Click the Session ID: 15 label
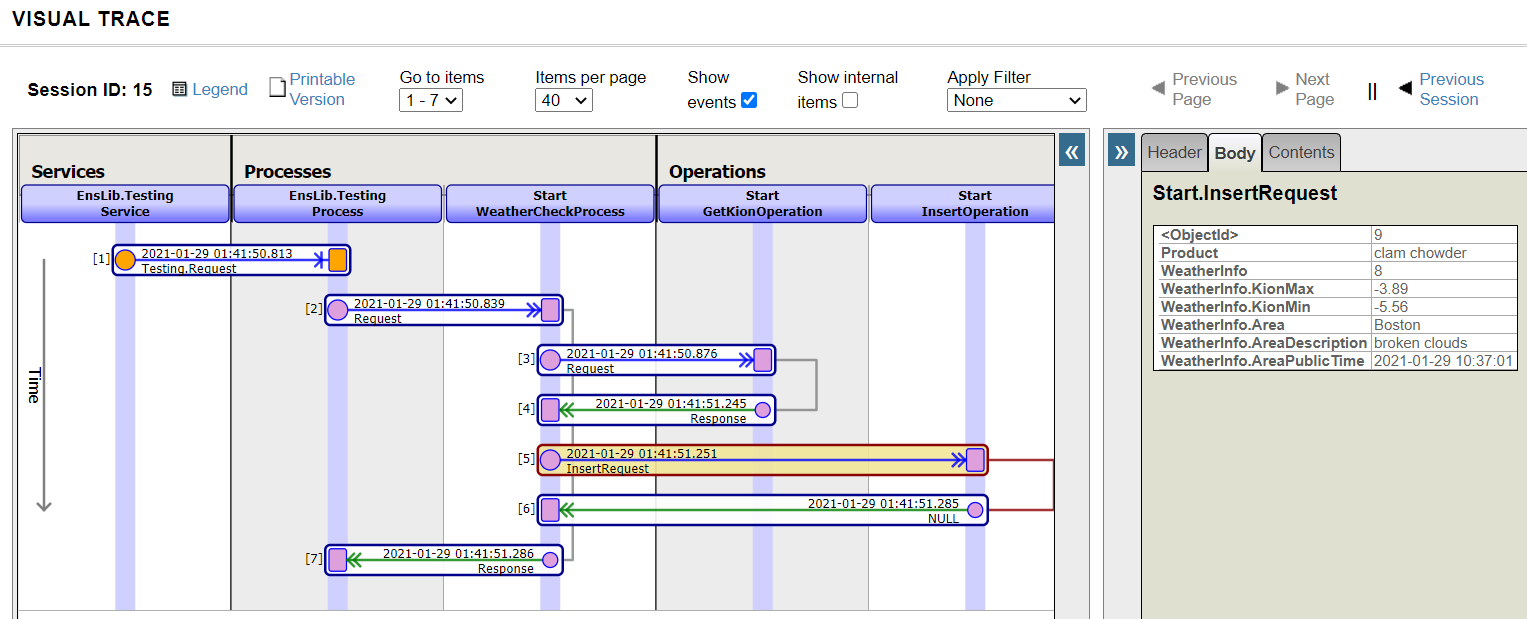The image size is (1527, 619). tap(90, 90)
